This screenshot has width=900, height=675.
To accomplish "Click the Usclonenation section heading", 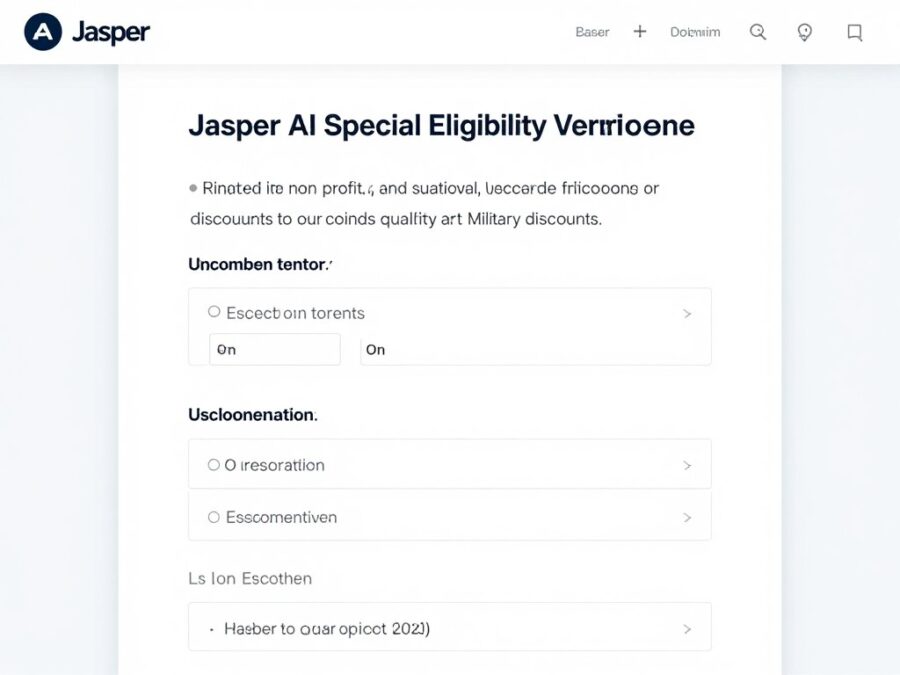I will [251, 414].
